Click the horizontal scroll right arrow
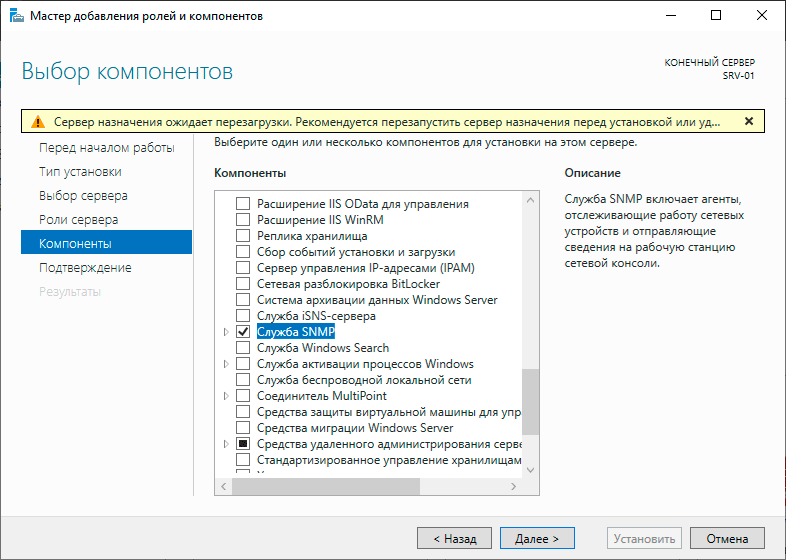The height and width of the screenshot is (560, 786). [515, 485]
